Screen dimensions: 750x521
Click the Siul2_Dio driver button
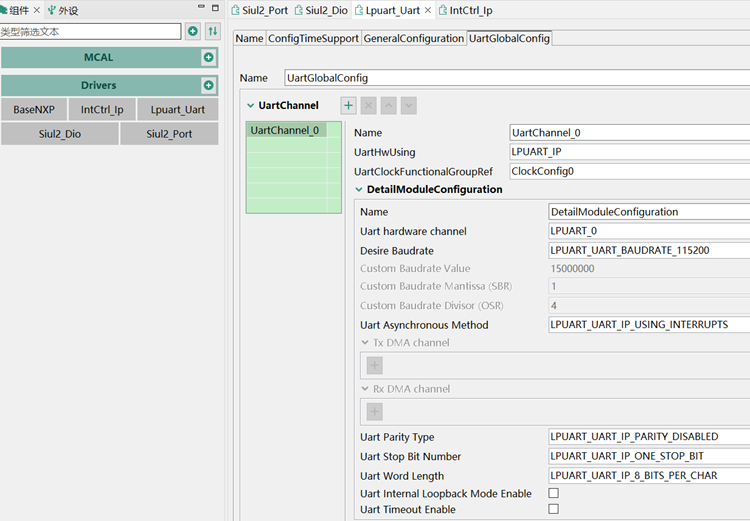[x=60, y=133]
